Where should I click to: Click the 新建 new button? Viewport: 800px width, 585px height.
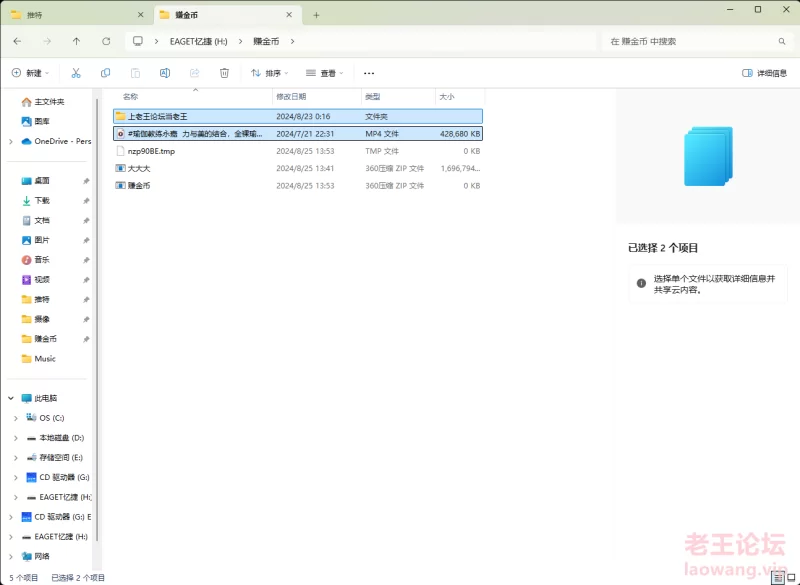[30, 73]
